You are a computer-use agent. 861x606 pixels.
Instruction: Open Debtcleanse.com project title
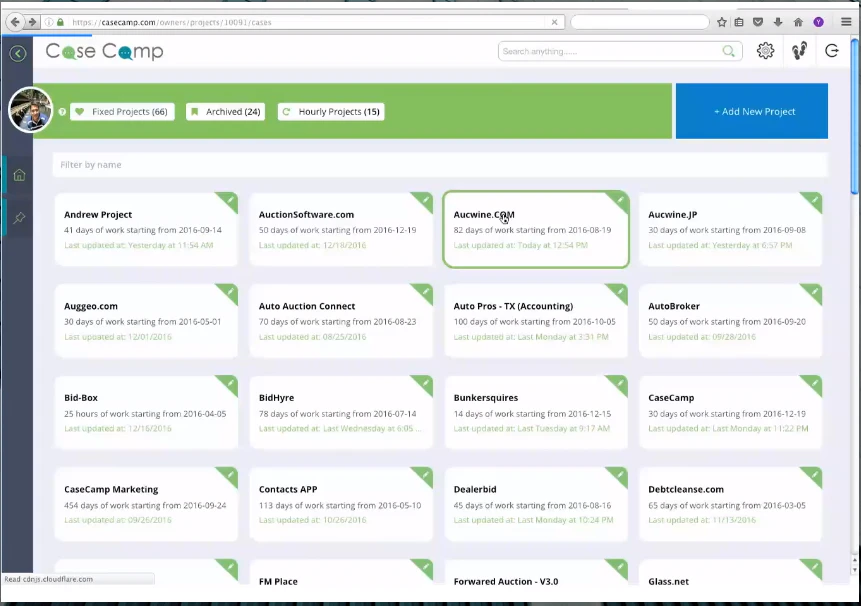[686, 490]
